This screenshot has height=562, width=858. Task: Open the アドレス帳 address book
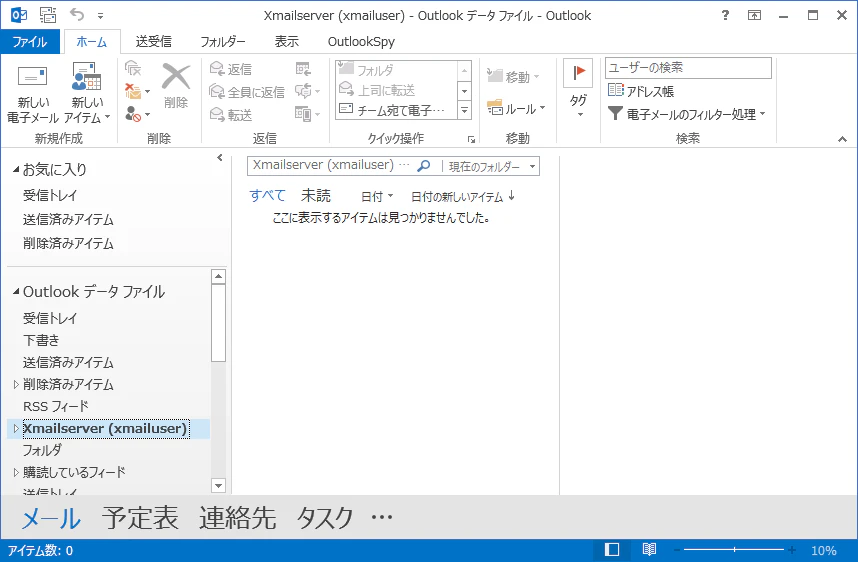641,91
